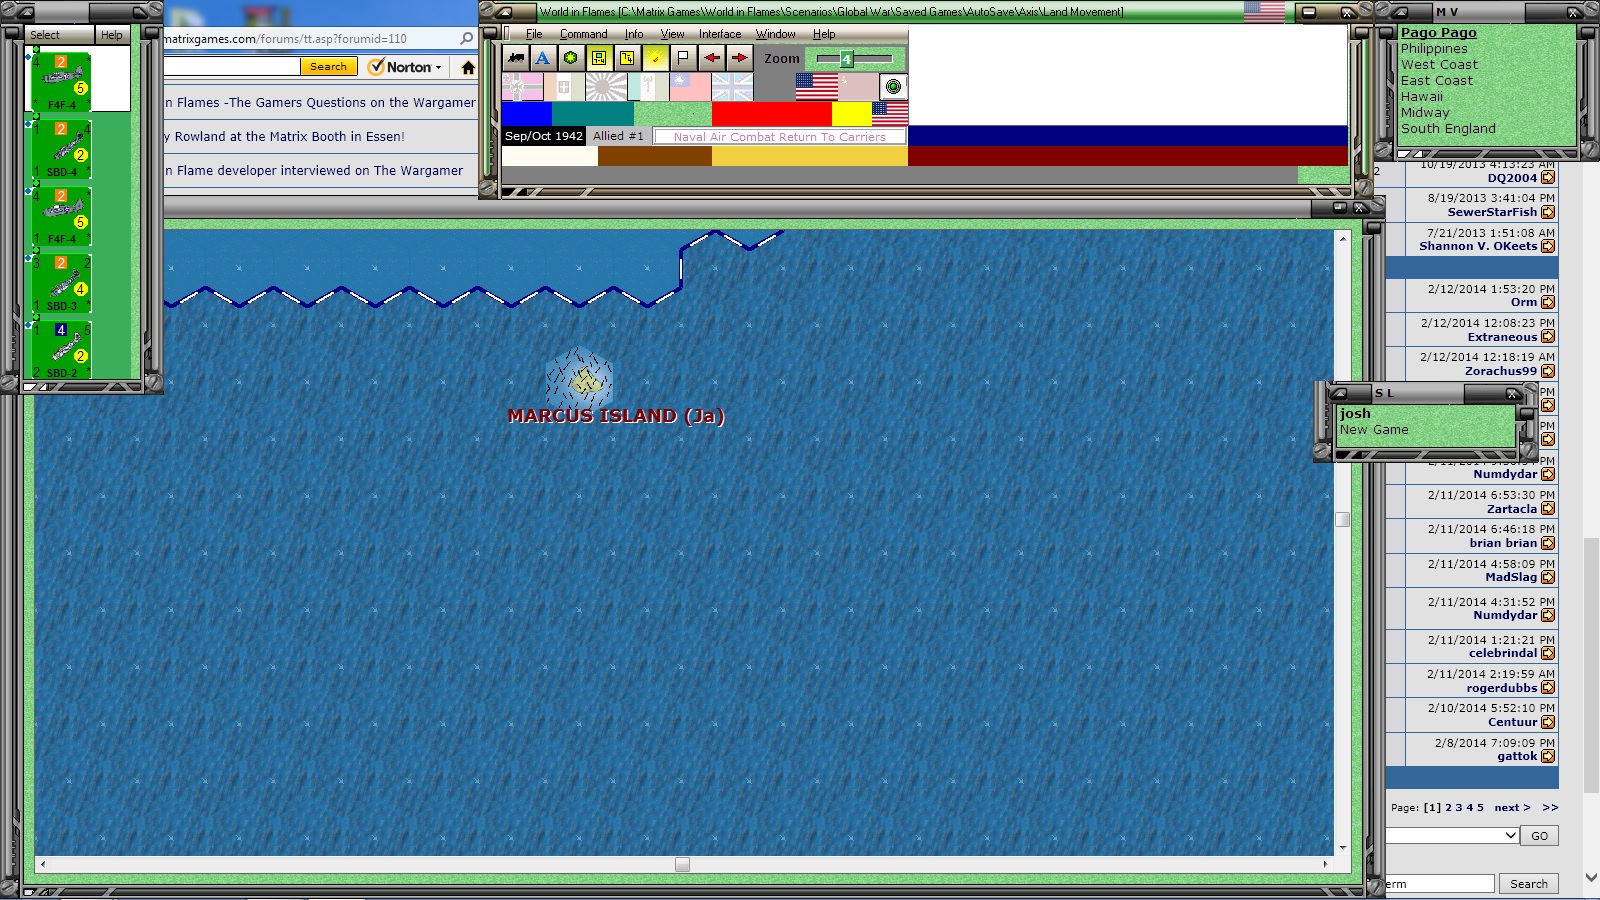The image size is (1600, 900).
Task: Click the green hexagon toolbar icon
Action: [x=571, y=58]
